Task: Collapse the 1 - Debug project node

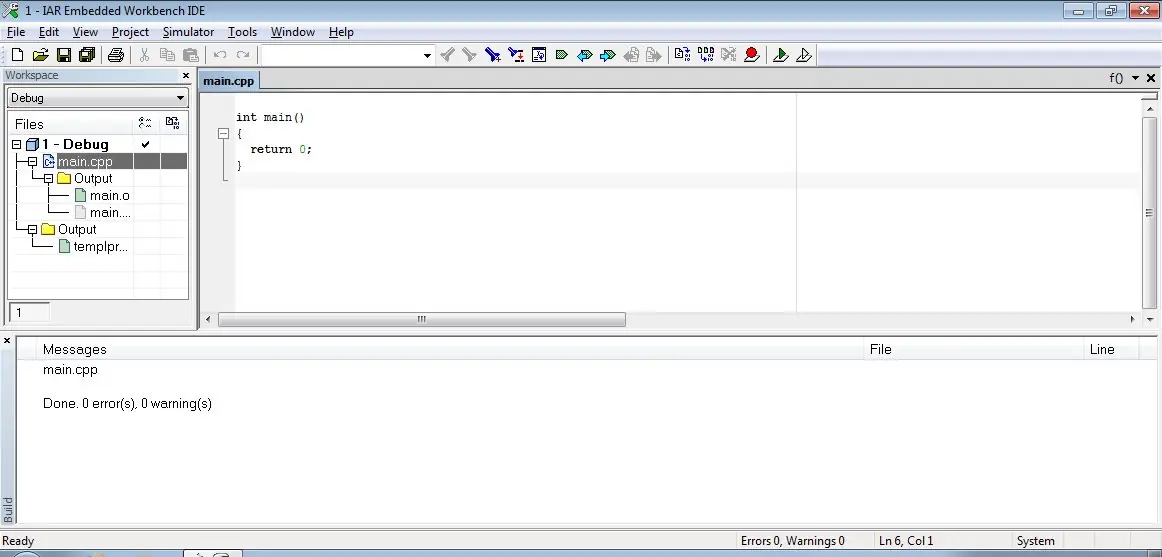Action: [x=16, y=144]
